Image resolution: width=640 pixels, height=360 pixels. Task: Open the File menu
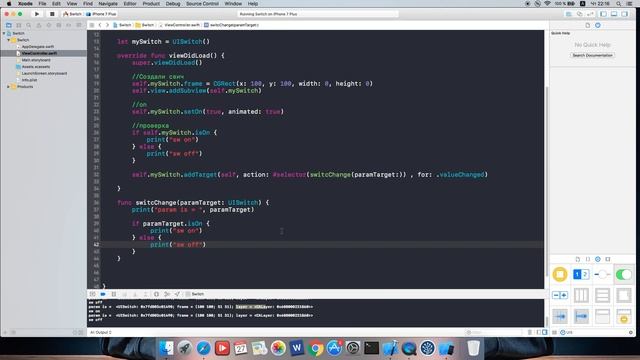click(x=42, y=4)
